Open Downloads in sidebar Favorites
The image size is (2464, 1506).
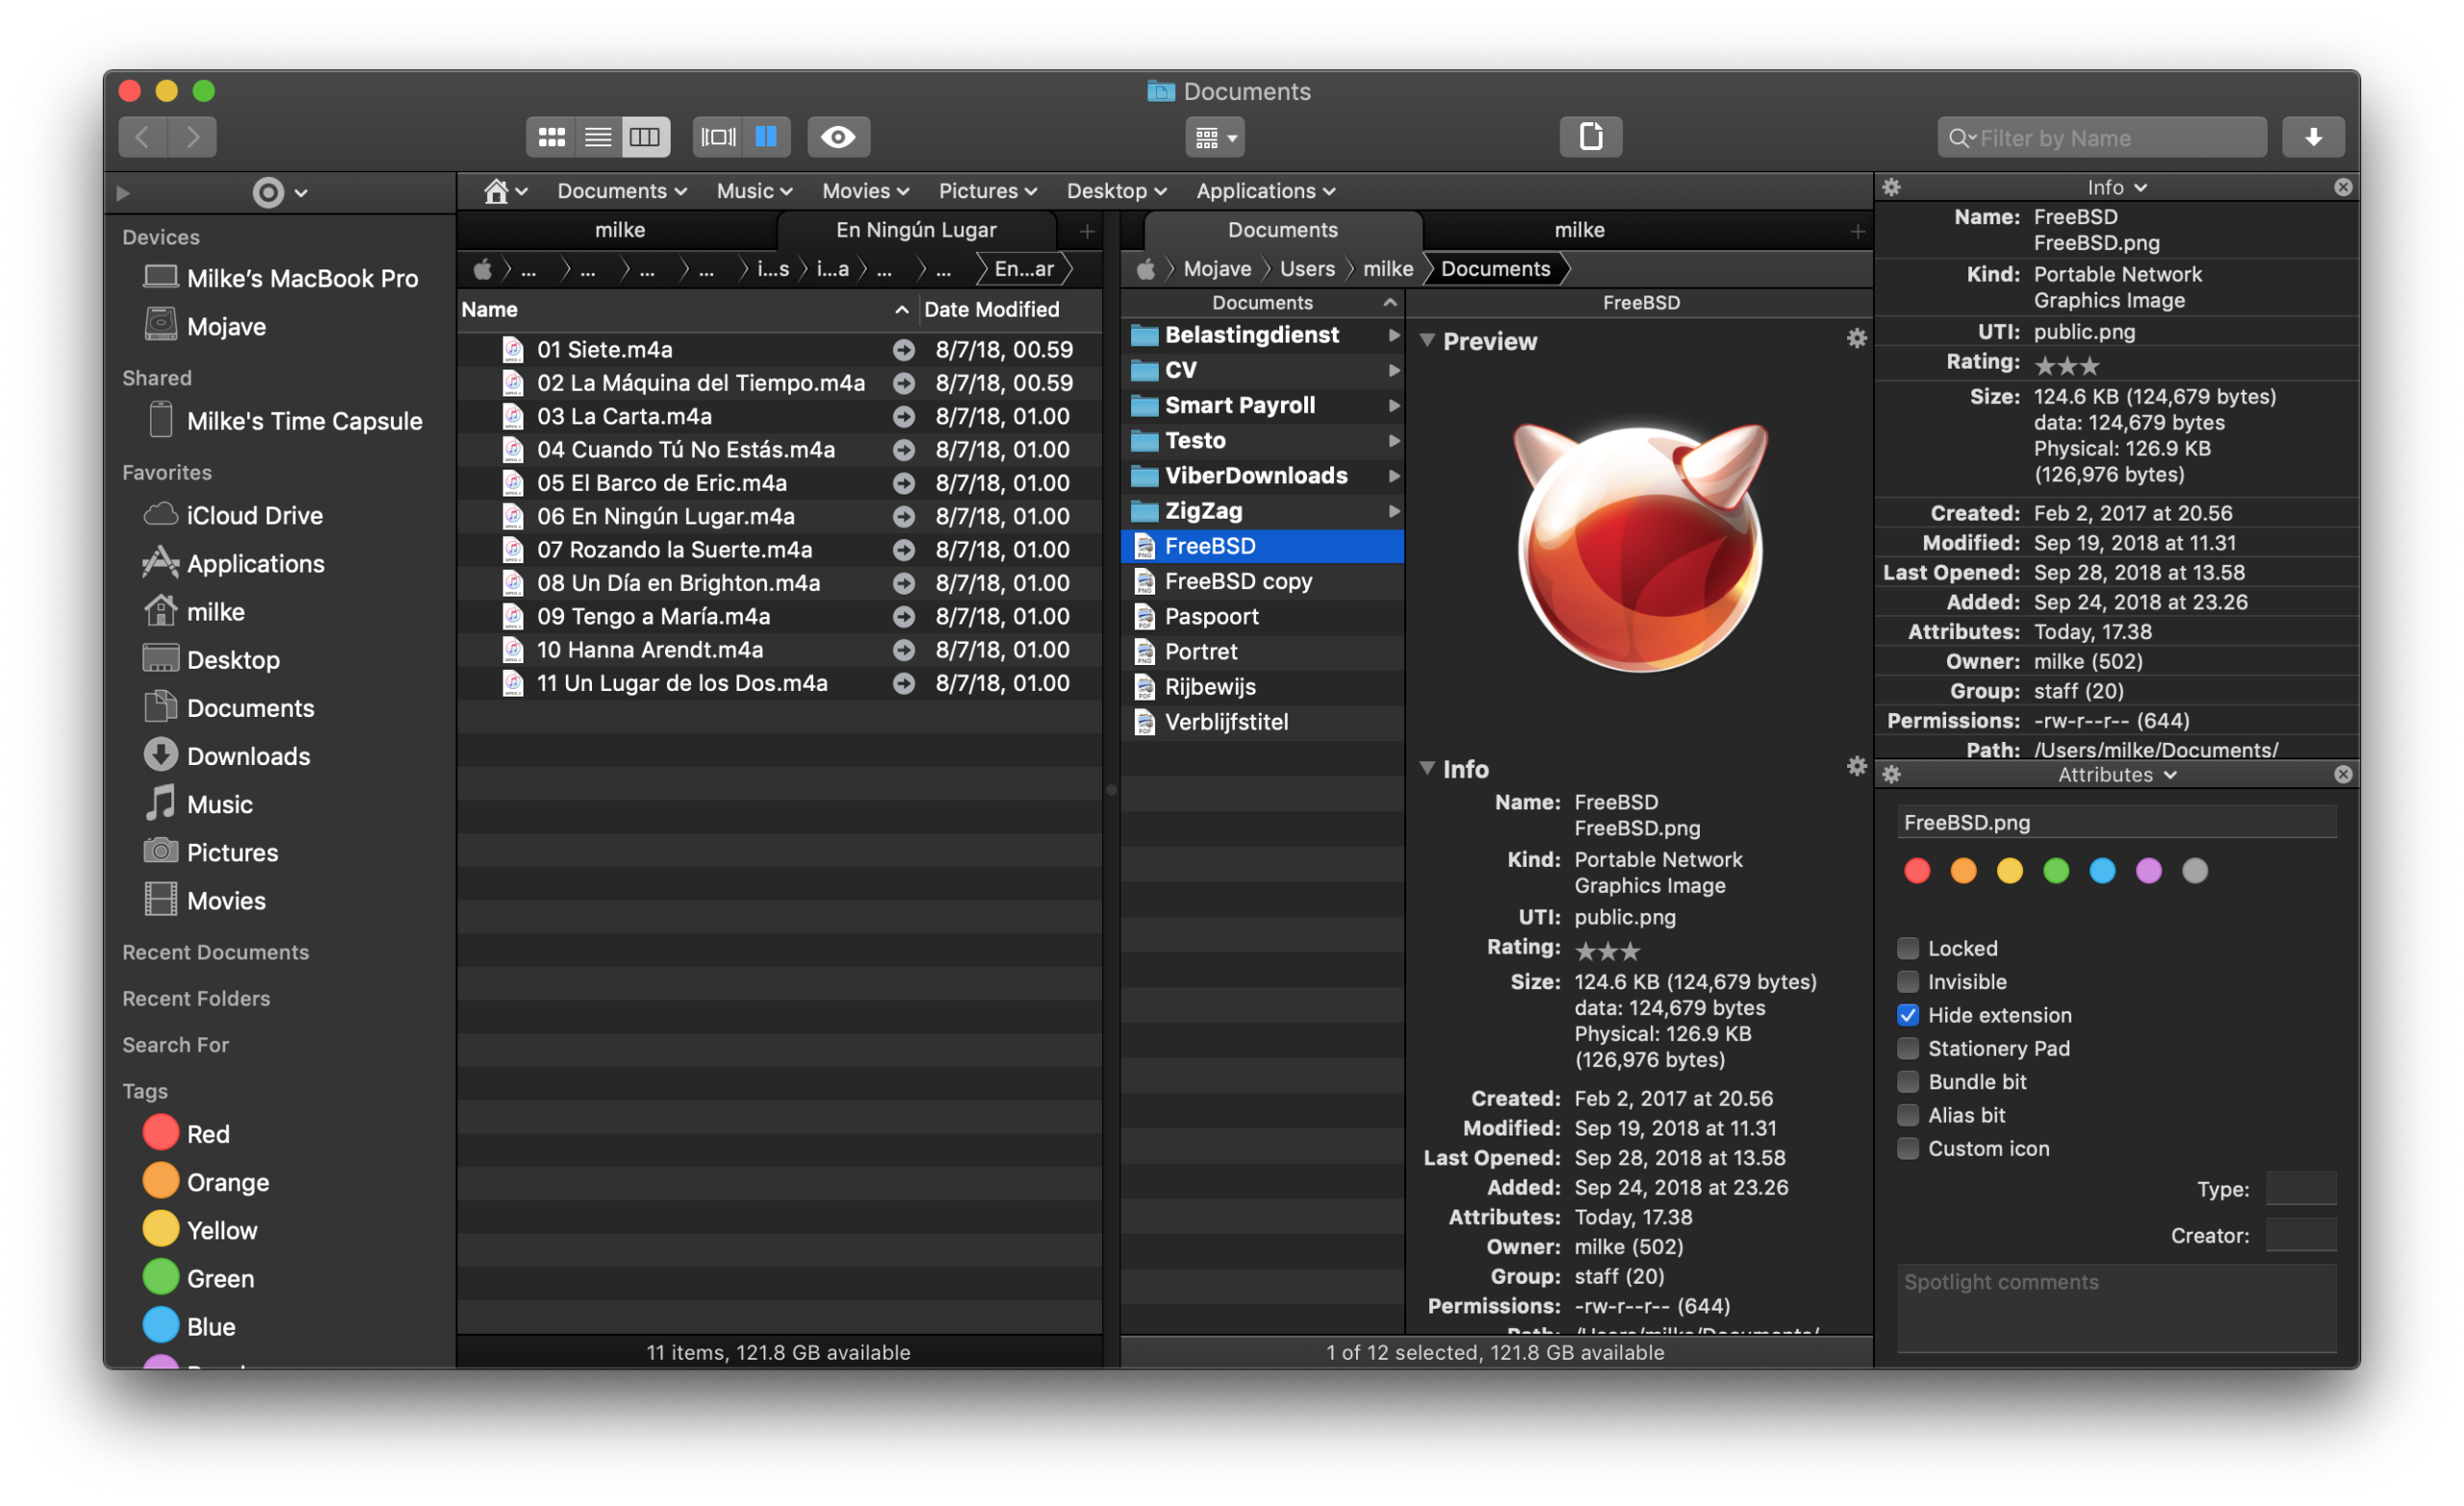[x=248, y=756]
